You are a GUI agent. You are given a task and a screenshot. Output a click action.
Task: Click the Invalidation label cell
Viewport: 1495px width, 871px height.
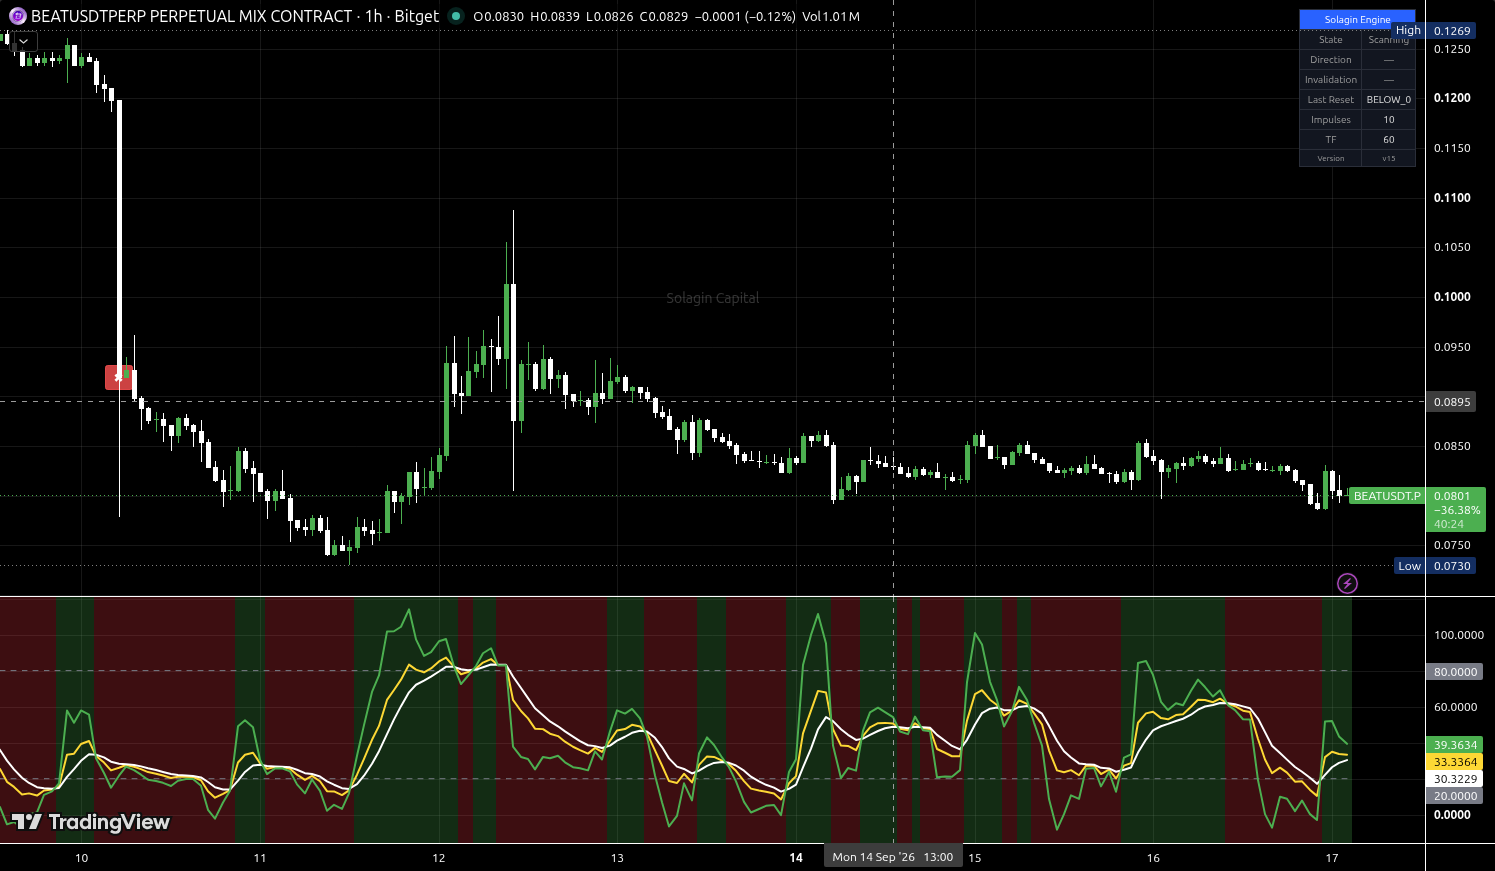(x=1330, y=79)
